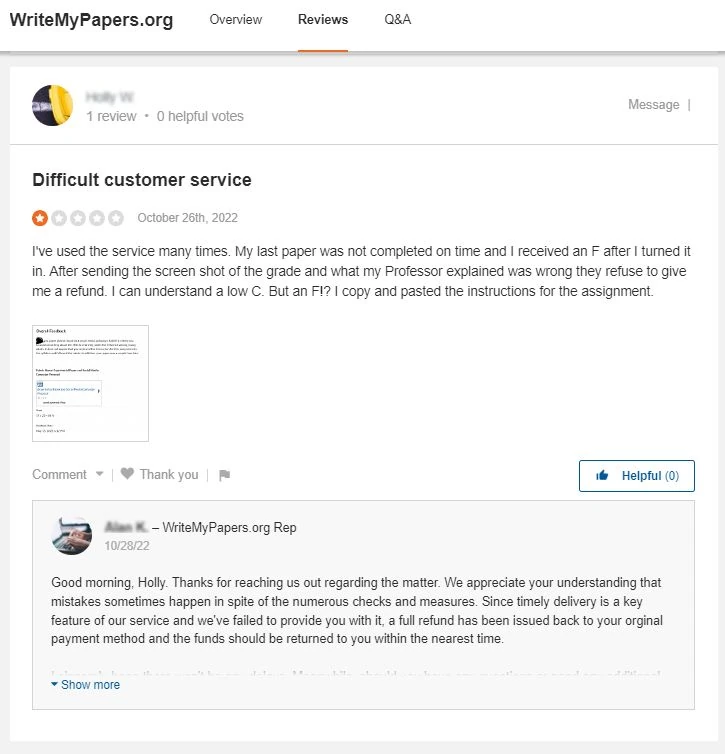Expand the reply with Show more

(x=86, y=684)
